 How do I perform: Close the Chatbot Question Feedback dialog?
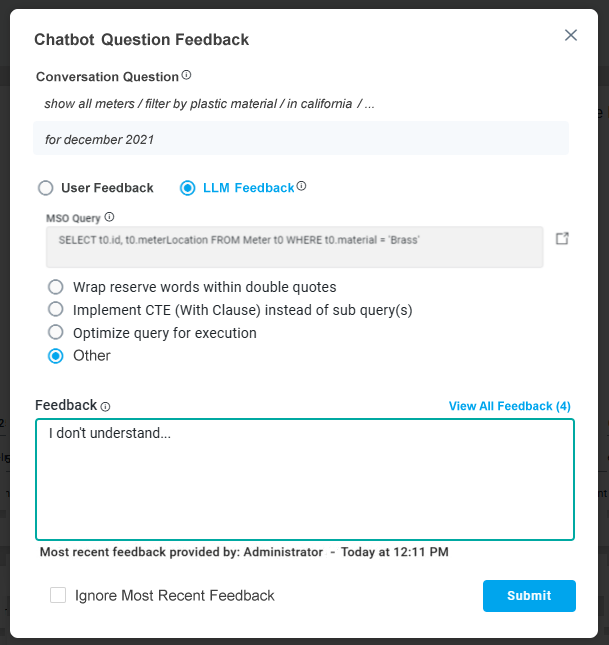pos(571,35)
